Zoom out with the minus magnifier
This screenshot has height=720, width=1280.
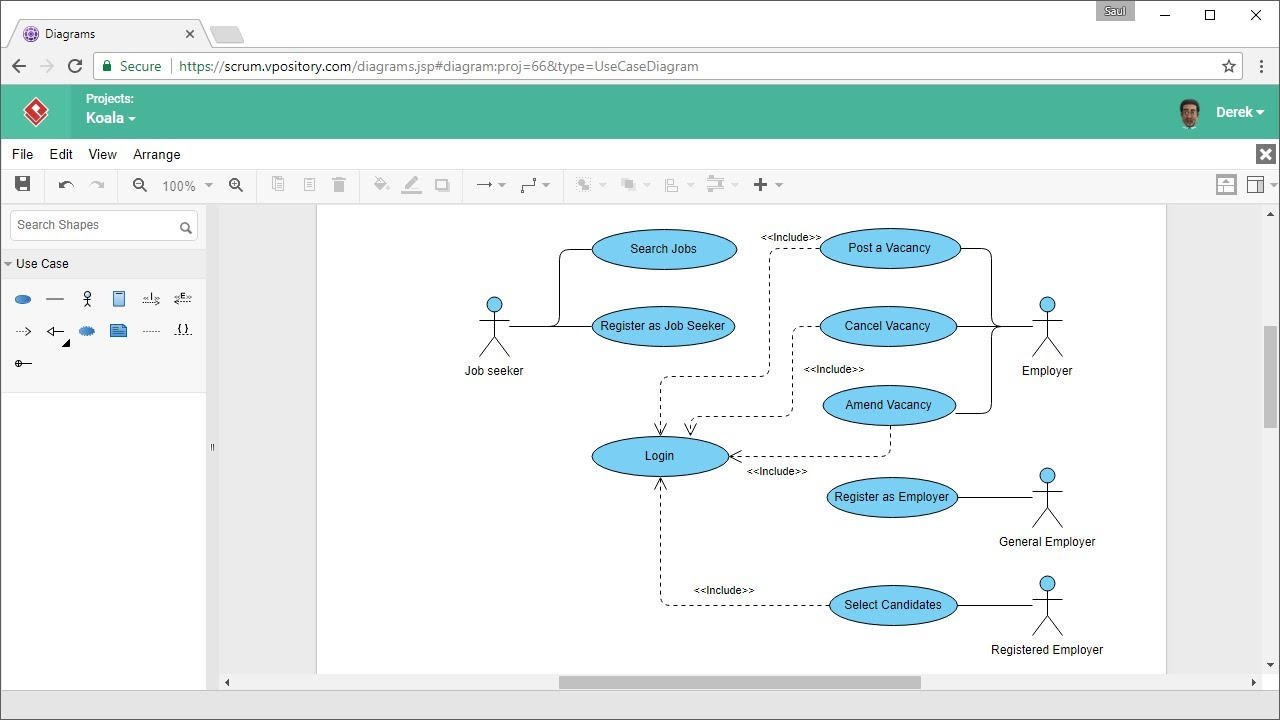coord(140,185)
